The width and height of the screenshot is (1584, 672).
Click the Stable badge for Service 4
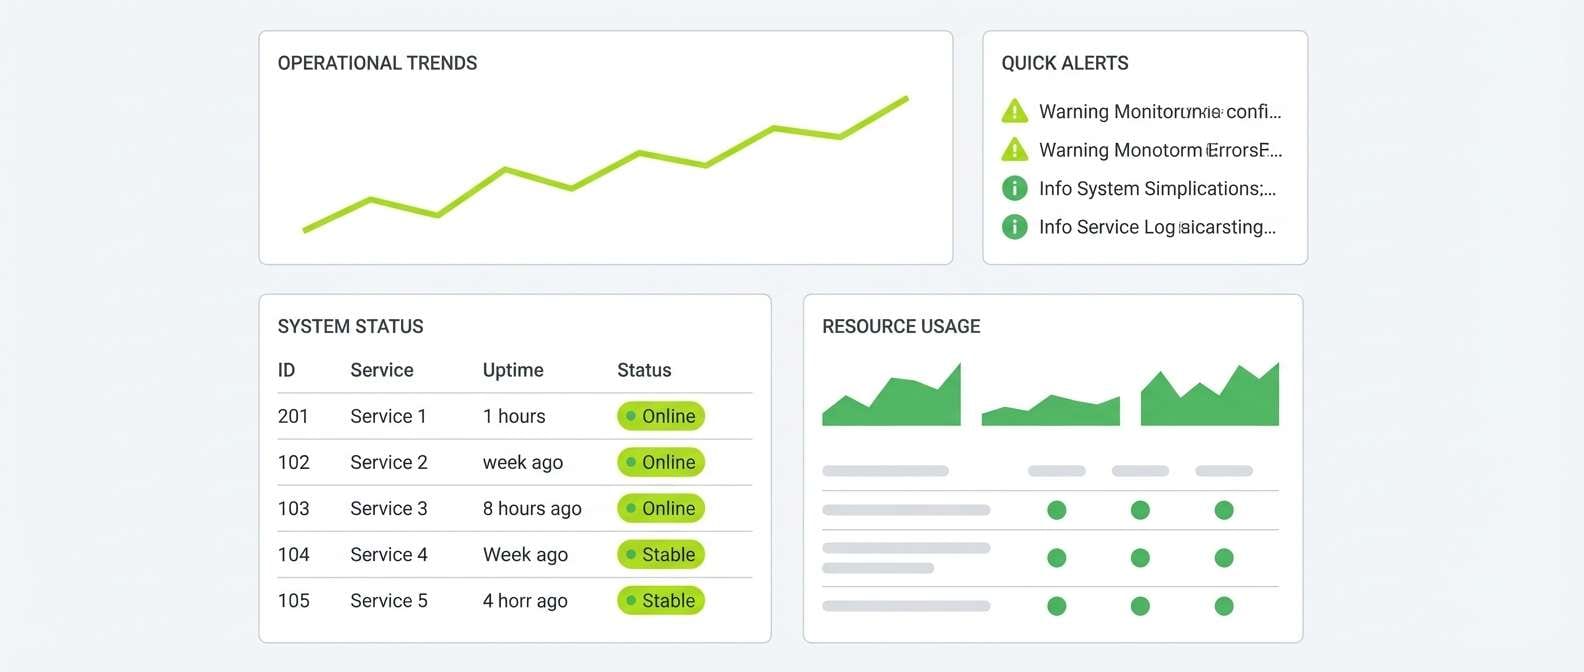pyautogui.click(x=661, y=554)
